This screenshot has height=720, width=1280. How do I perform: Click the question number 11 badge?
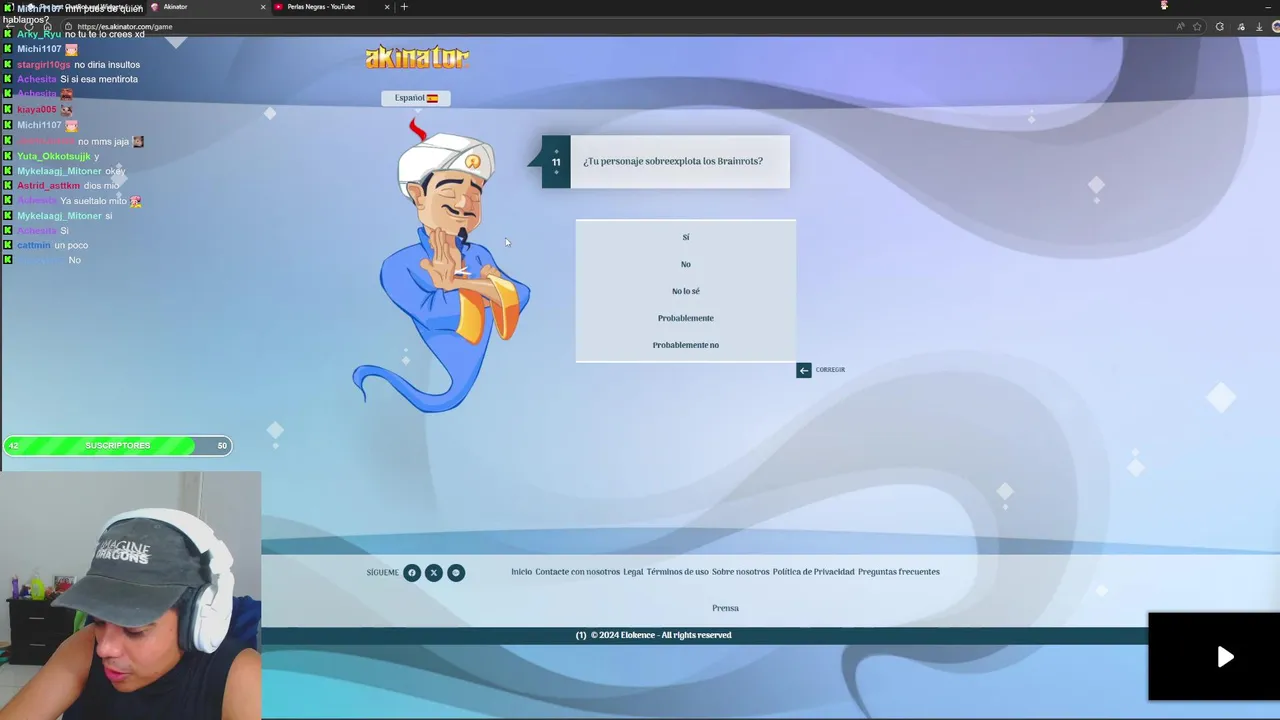pyautogui.click(x=556, y=162)
